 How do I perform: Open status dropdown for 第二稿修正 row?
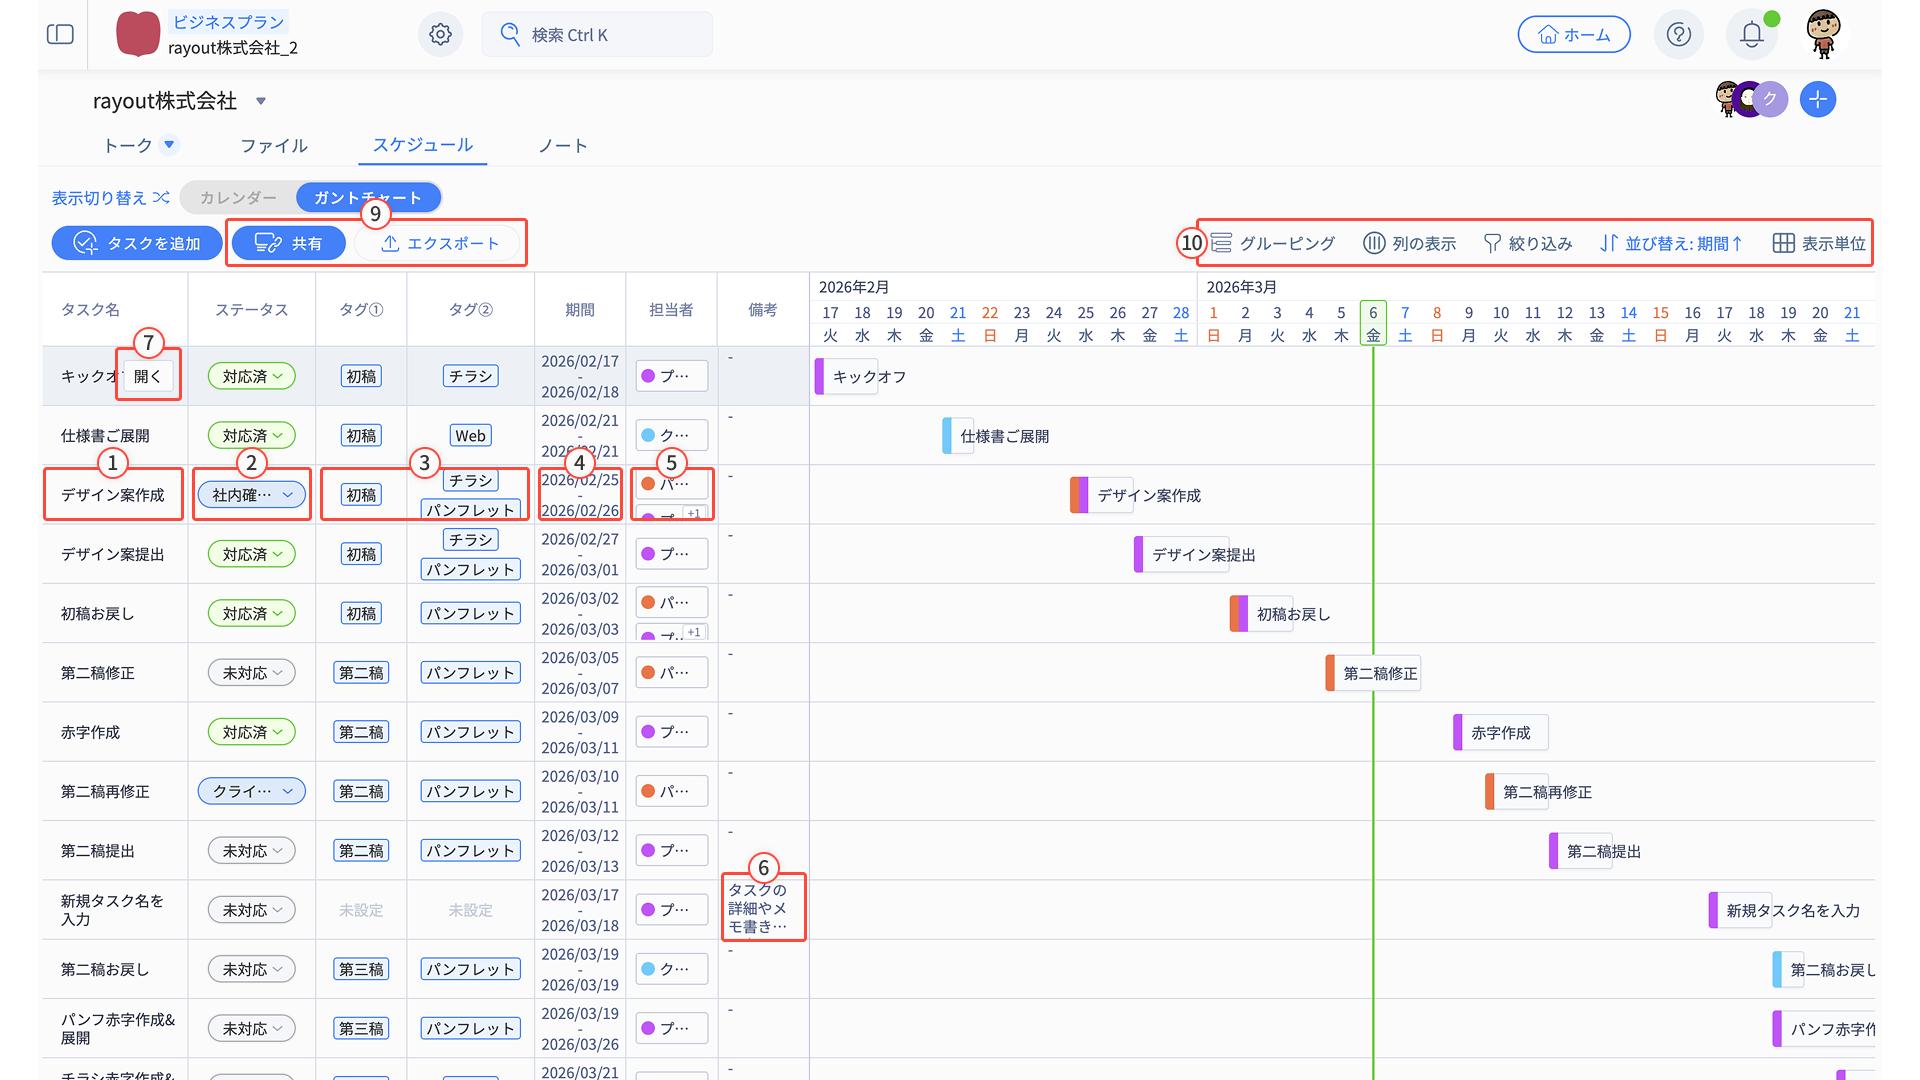(x=252, y=673)
